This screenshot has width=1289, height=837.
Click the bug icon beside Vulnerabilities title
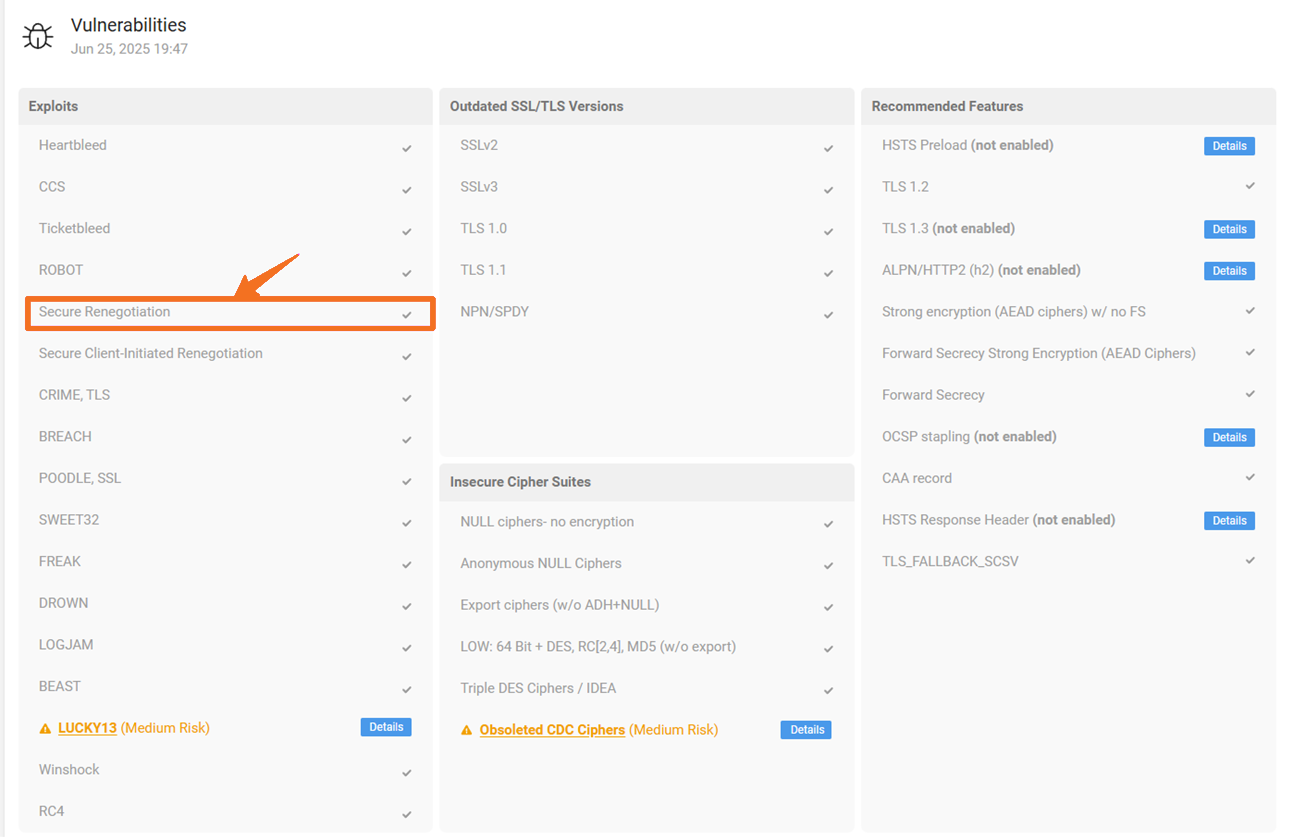tap(38, 36)
